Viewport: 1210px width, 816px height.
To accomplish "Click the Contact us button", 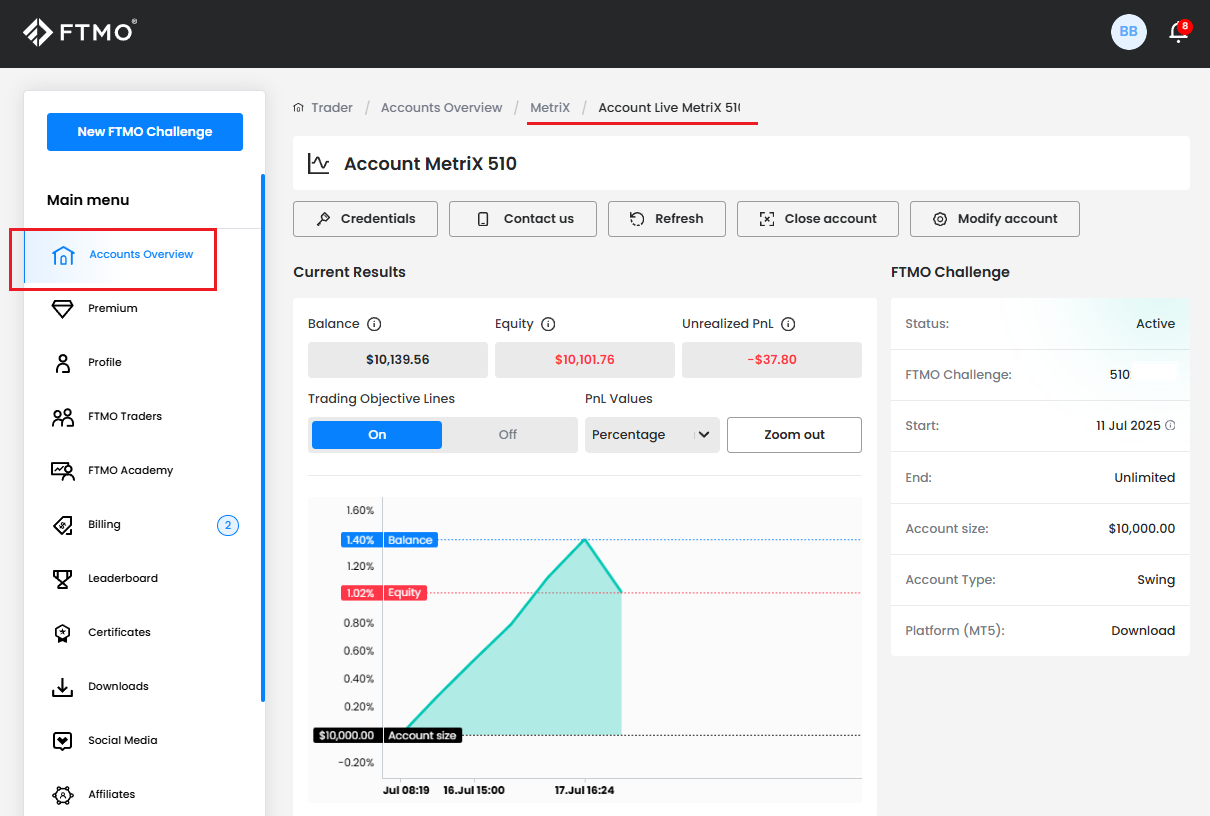I will click(x=523, y=219).
